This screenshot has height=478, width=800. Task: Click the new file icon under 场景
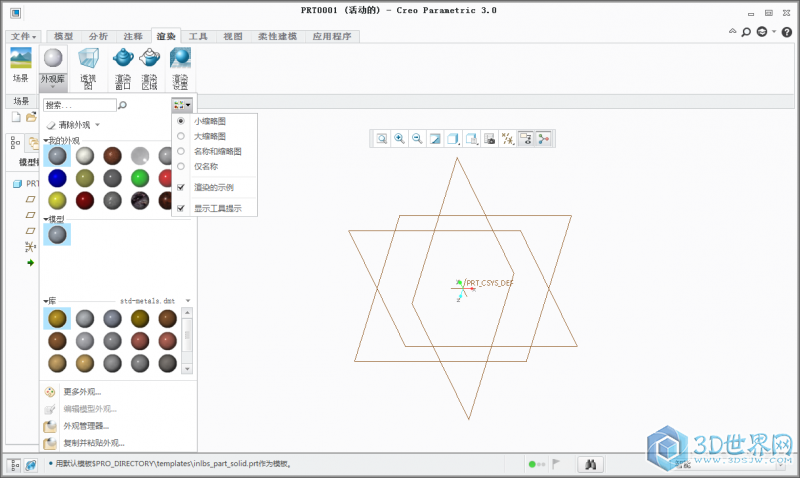16,117
